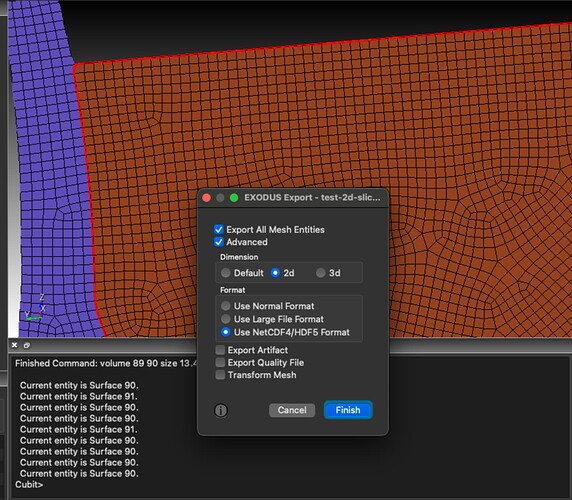Select 3d dimension radio button

(x=321, y=273)
